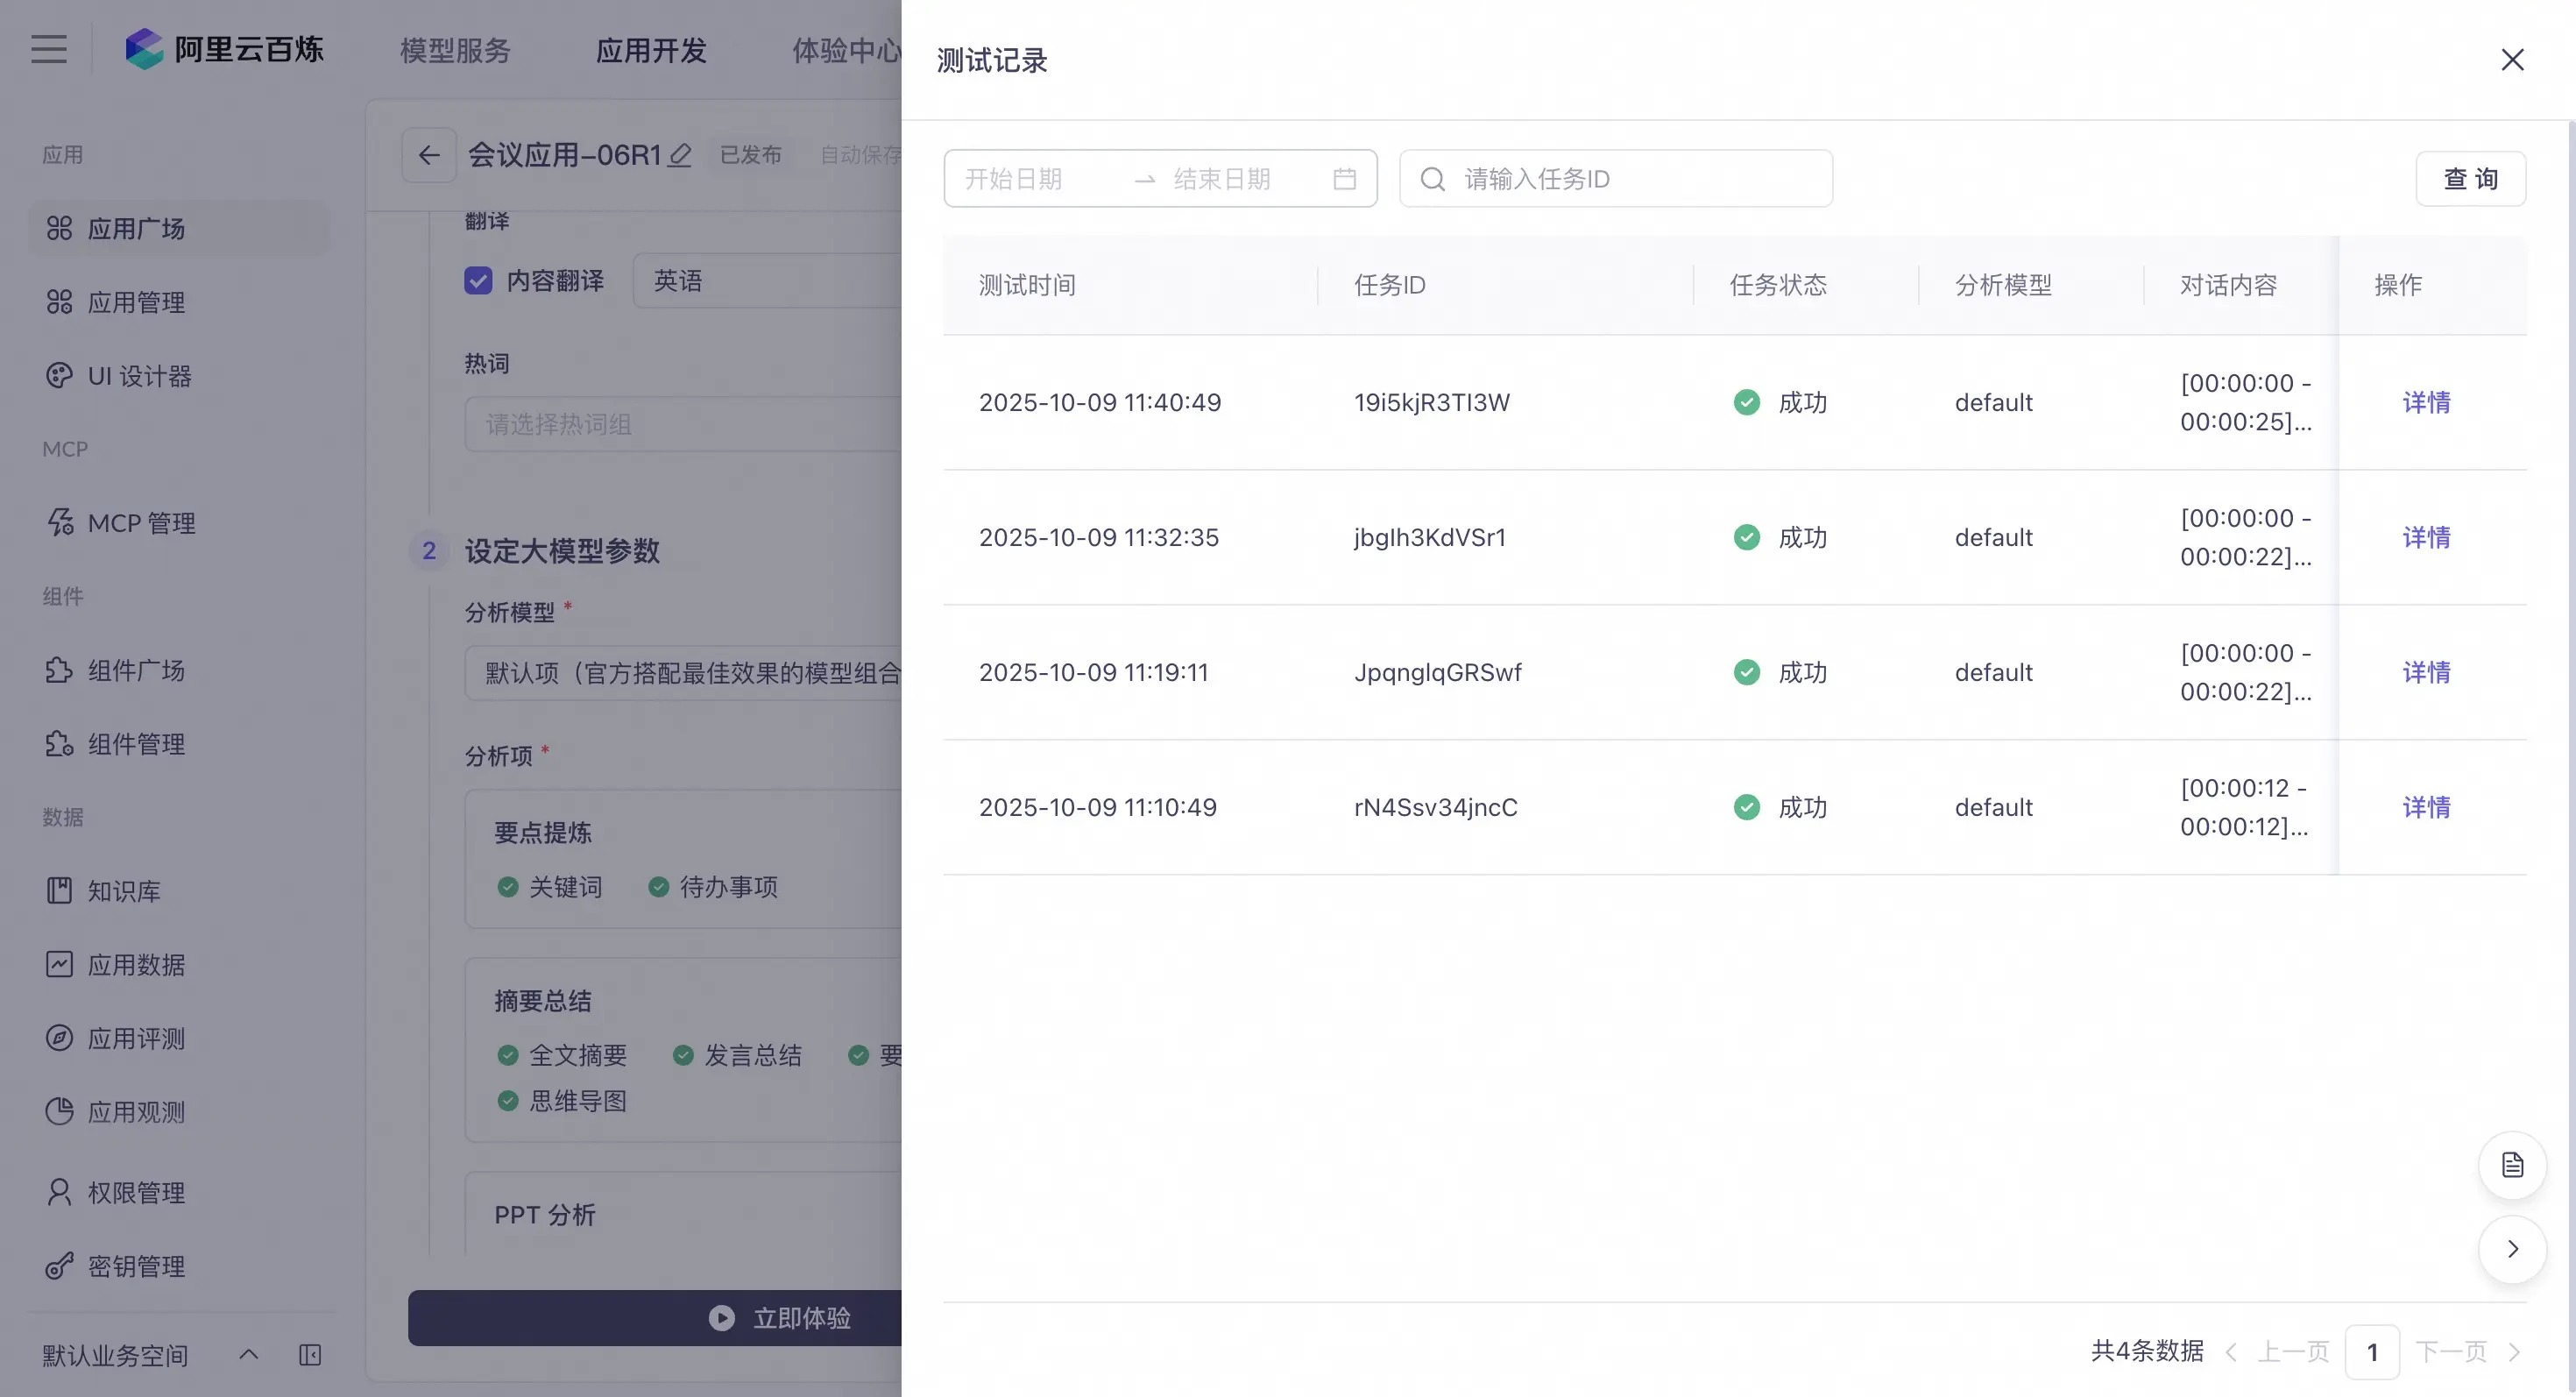Toggle the 关键词 analysis item
This screenshot has width=2576, height=1397.
pos(551,887)
